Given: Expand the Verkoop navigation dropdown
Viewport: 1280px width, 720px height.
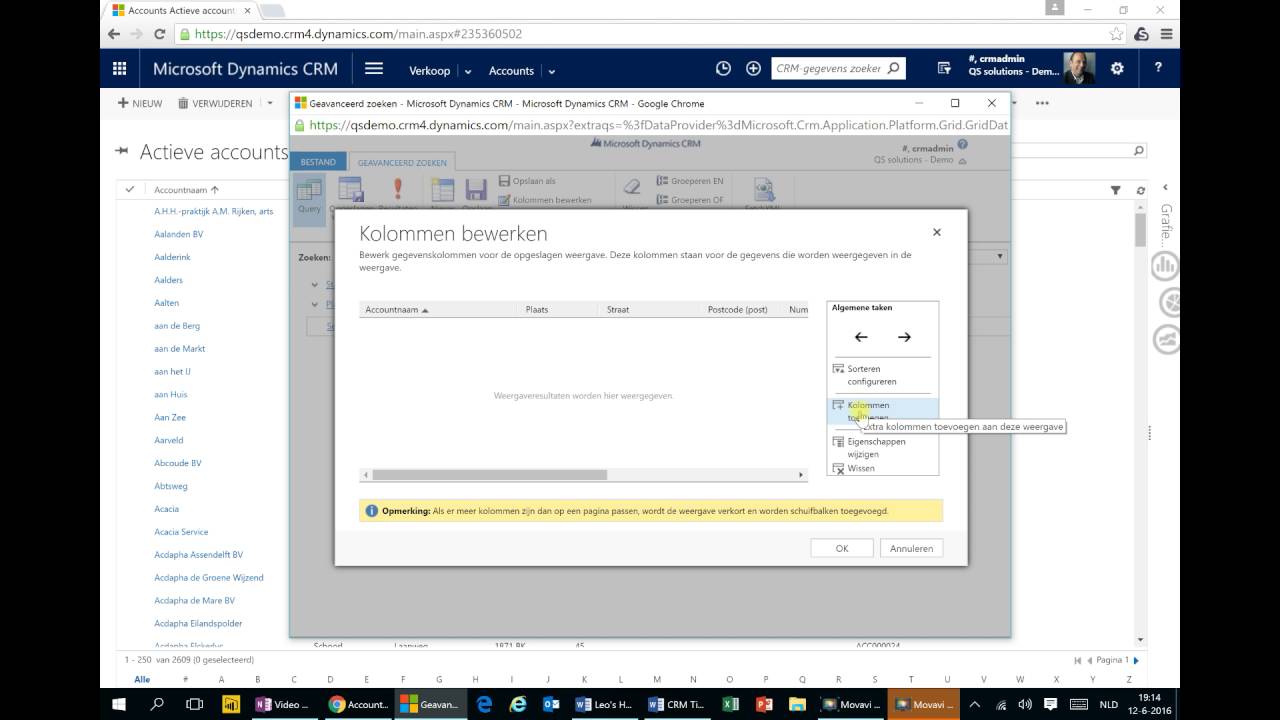Looking at the screenshot, I should (467, 72).
